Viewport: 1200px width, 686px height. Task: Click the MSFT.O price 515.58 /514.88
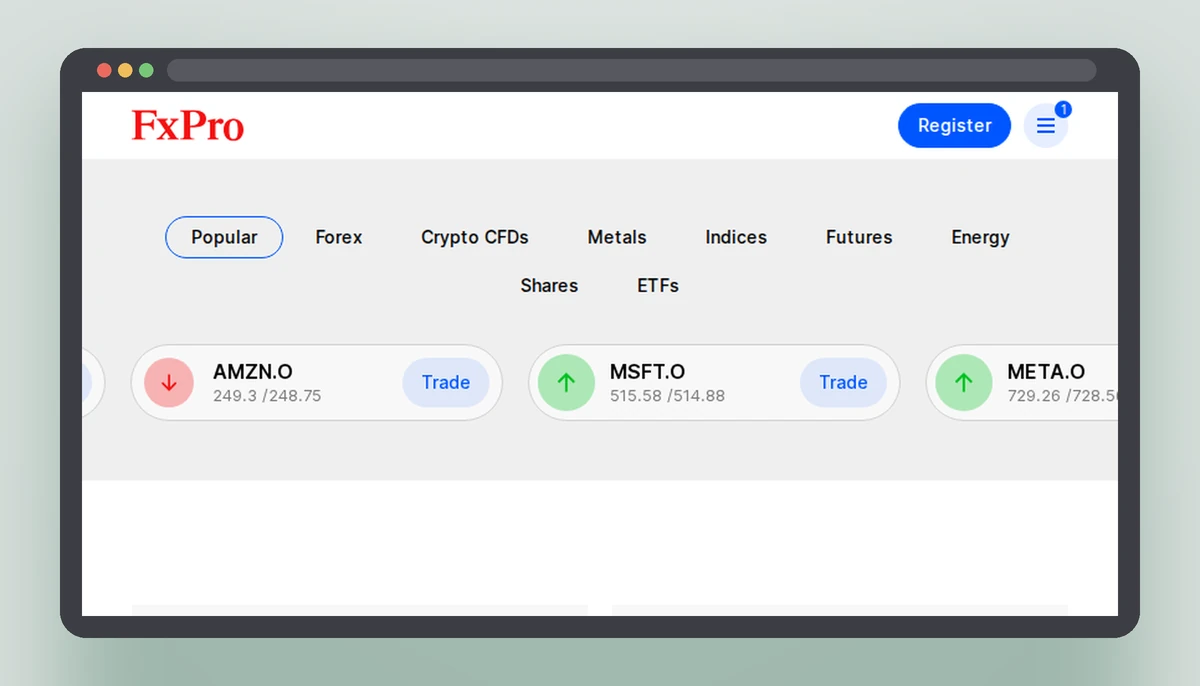(668, 396)
